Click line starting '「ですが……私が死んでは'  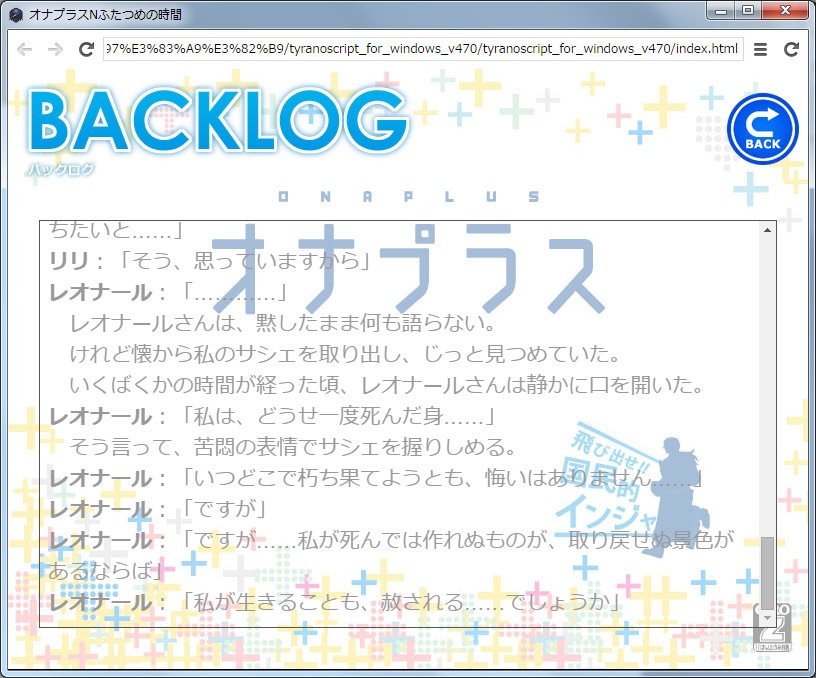(x=391, y=556)
